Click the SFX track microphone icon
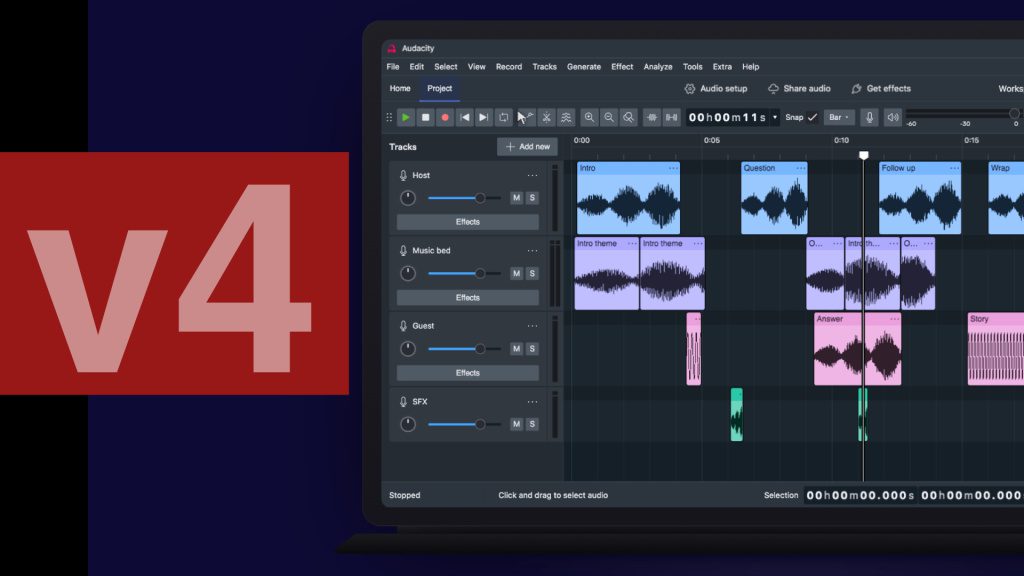Screen dimensions: 1024x576 (x=403, y=402)
